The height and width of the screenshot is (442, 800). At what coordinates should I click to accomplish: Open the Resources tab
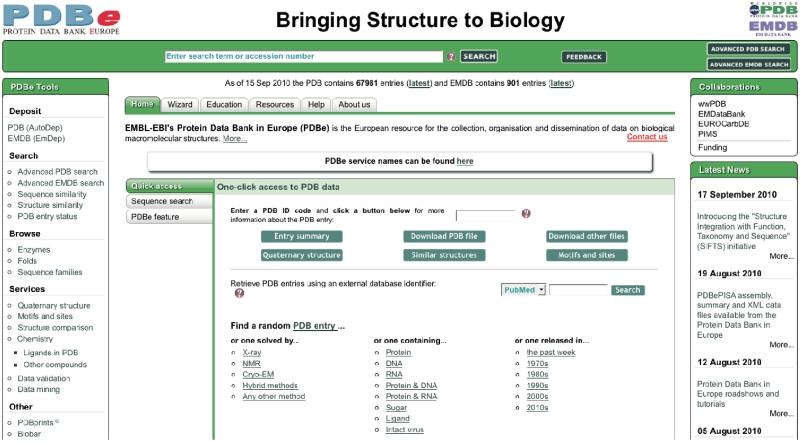click(x=275, y=105)
